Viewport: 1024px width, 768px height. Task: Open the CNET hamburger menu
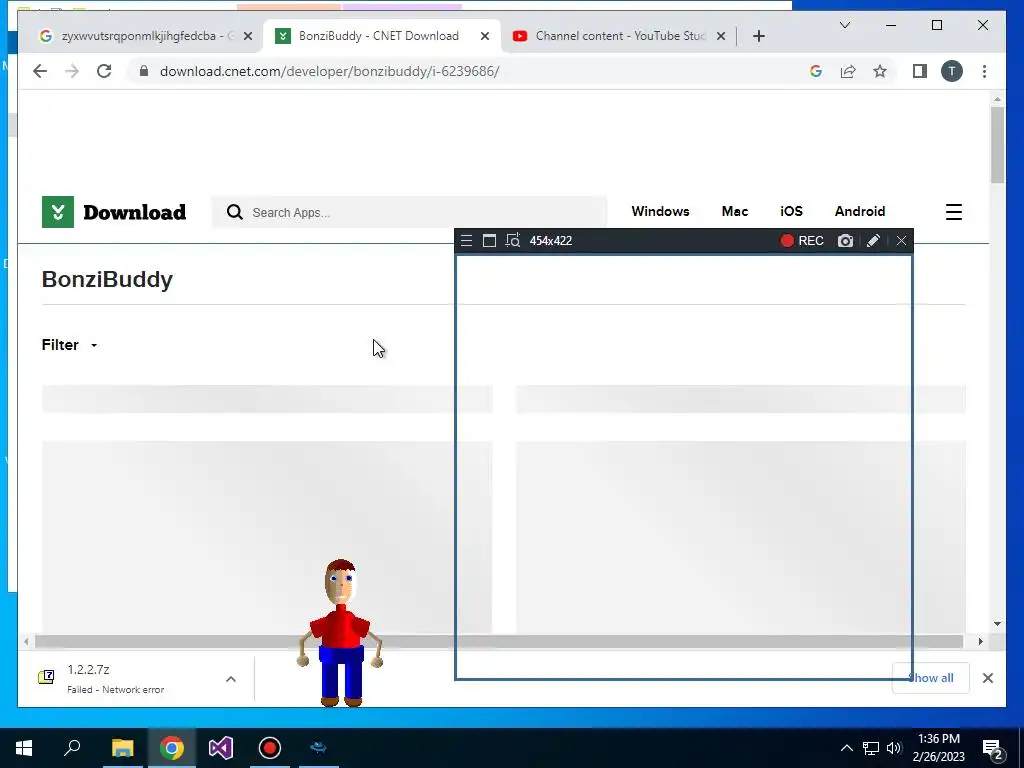coord(953,212)
